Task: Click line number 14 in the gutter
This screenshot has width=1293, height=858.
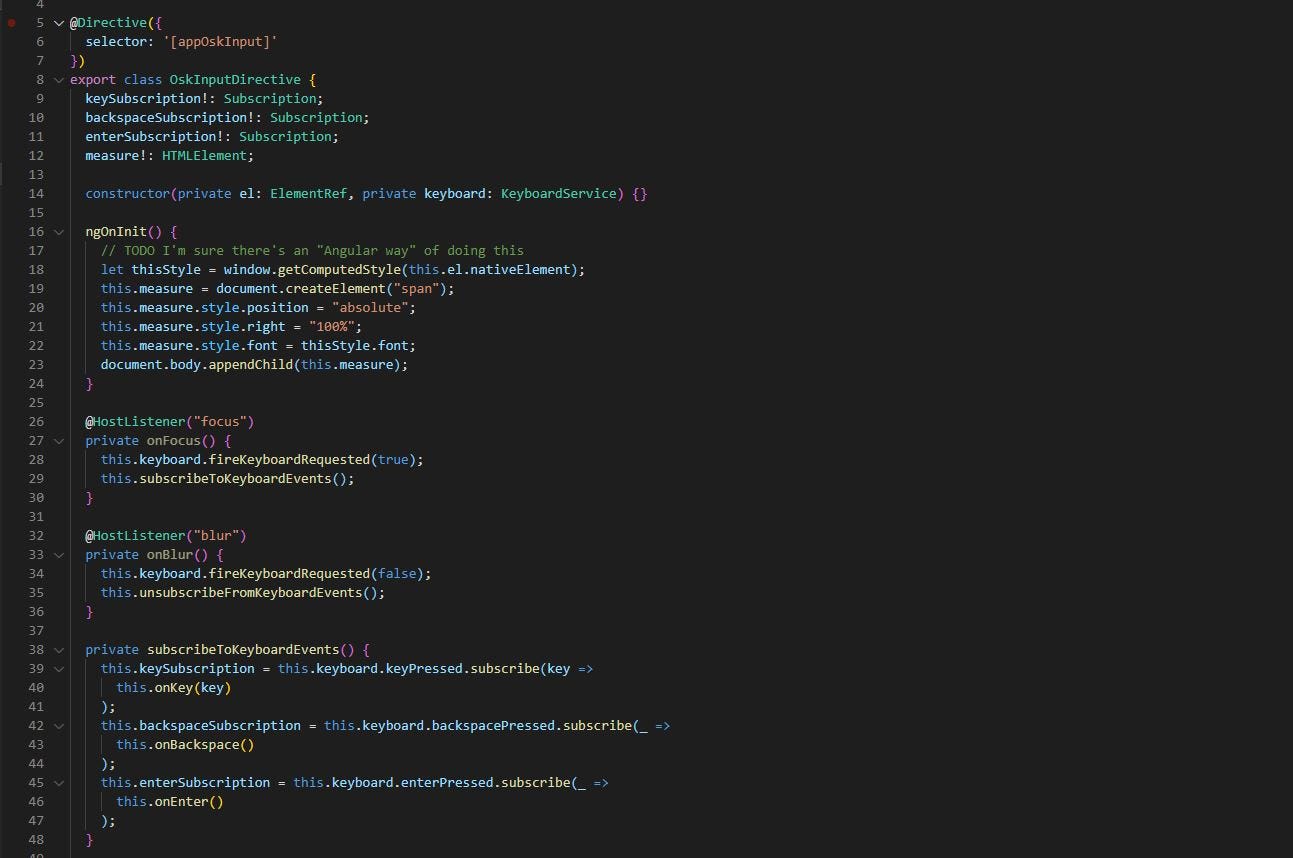Action: tap(36, 193)
